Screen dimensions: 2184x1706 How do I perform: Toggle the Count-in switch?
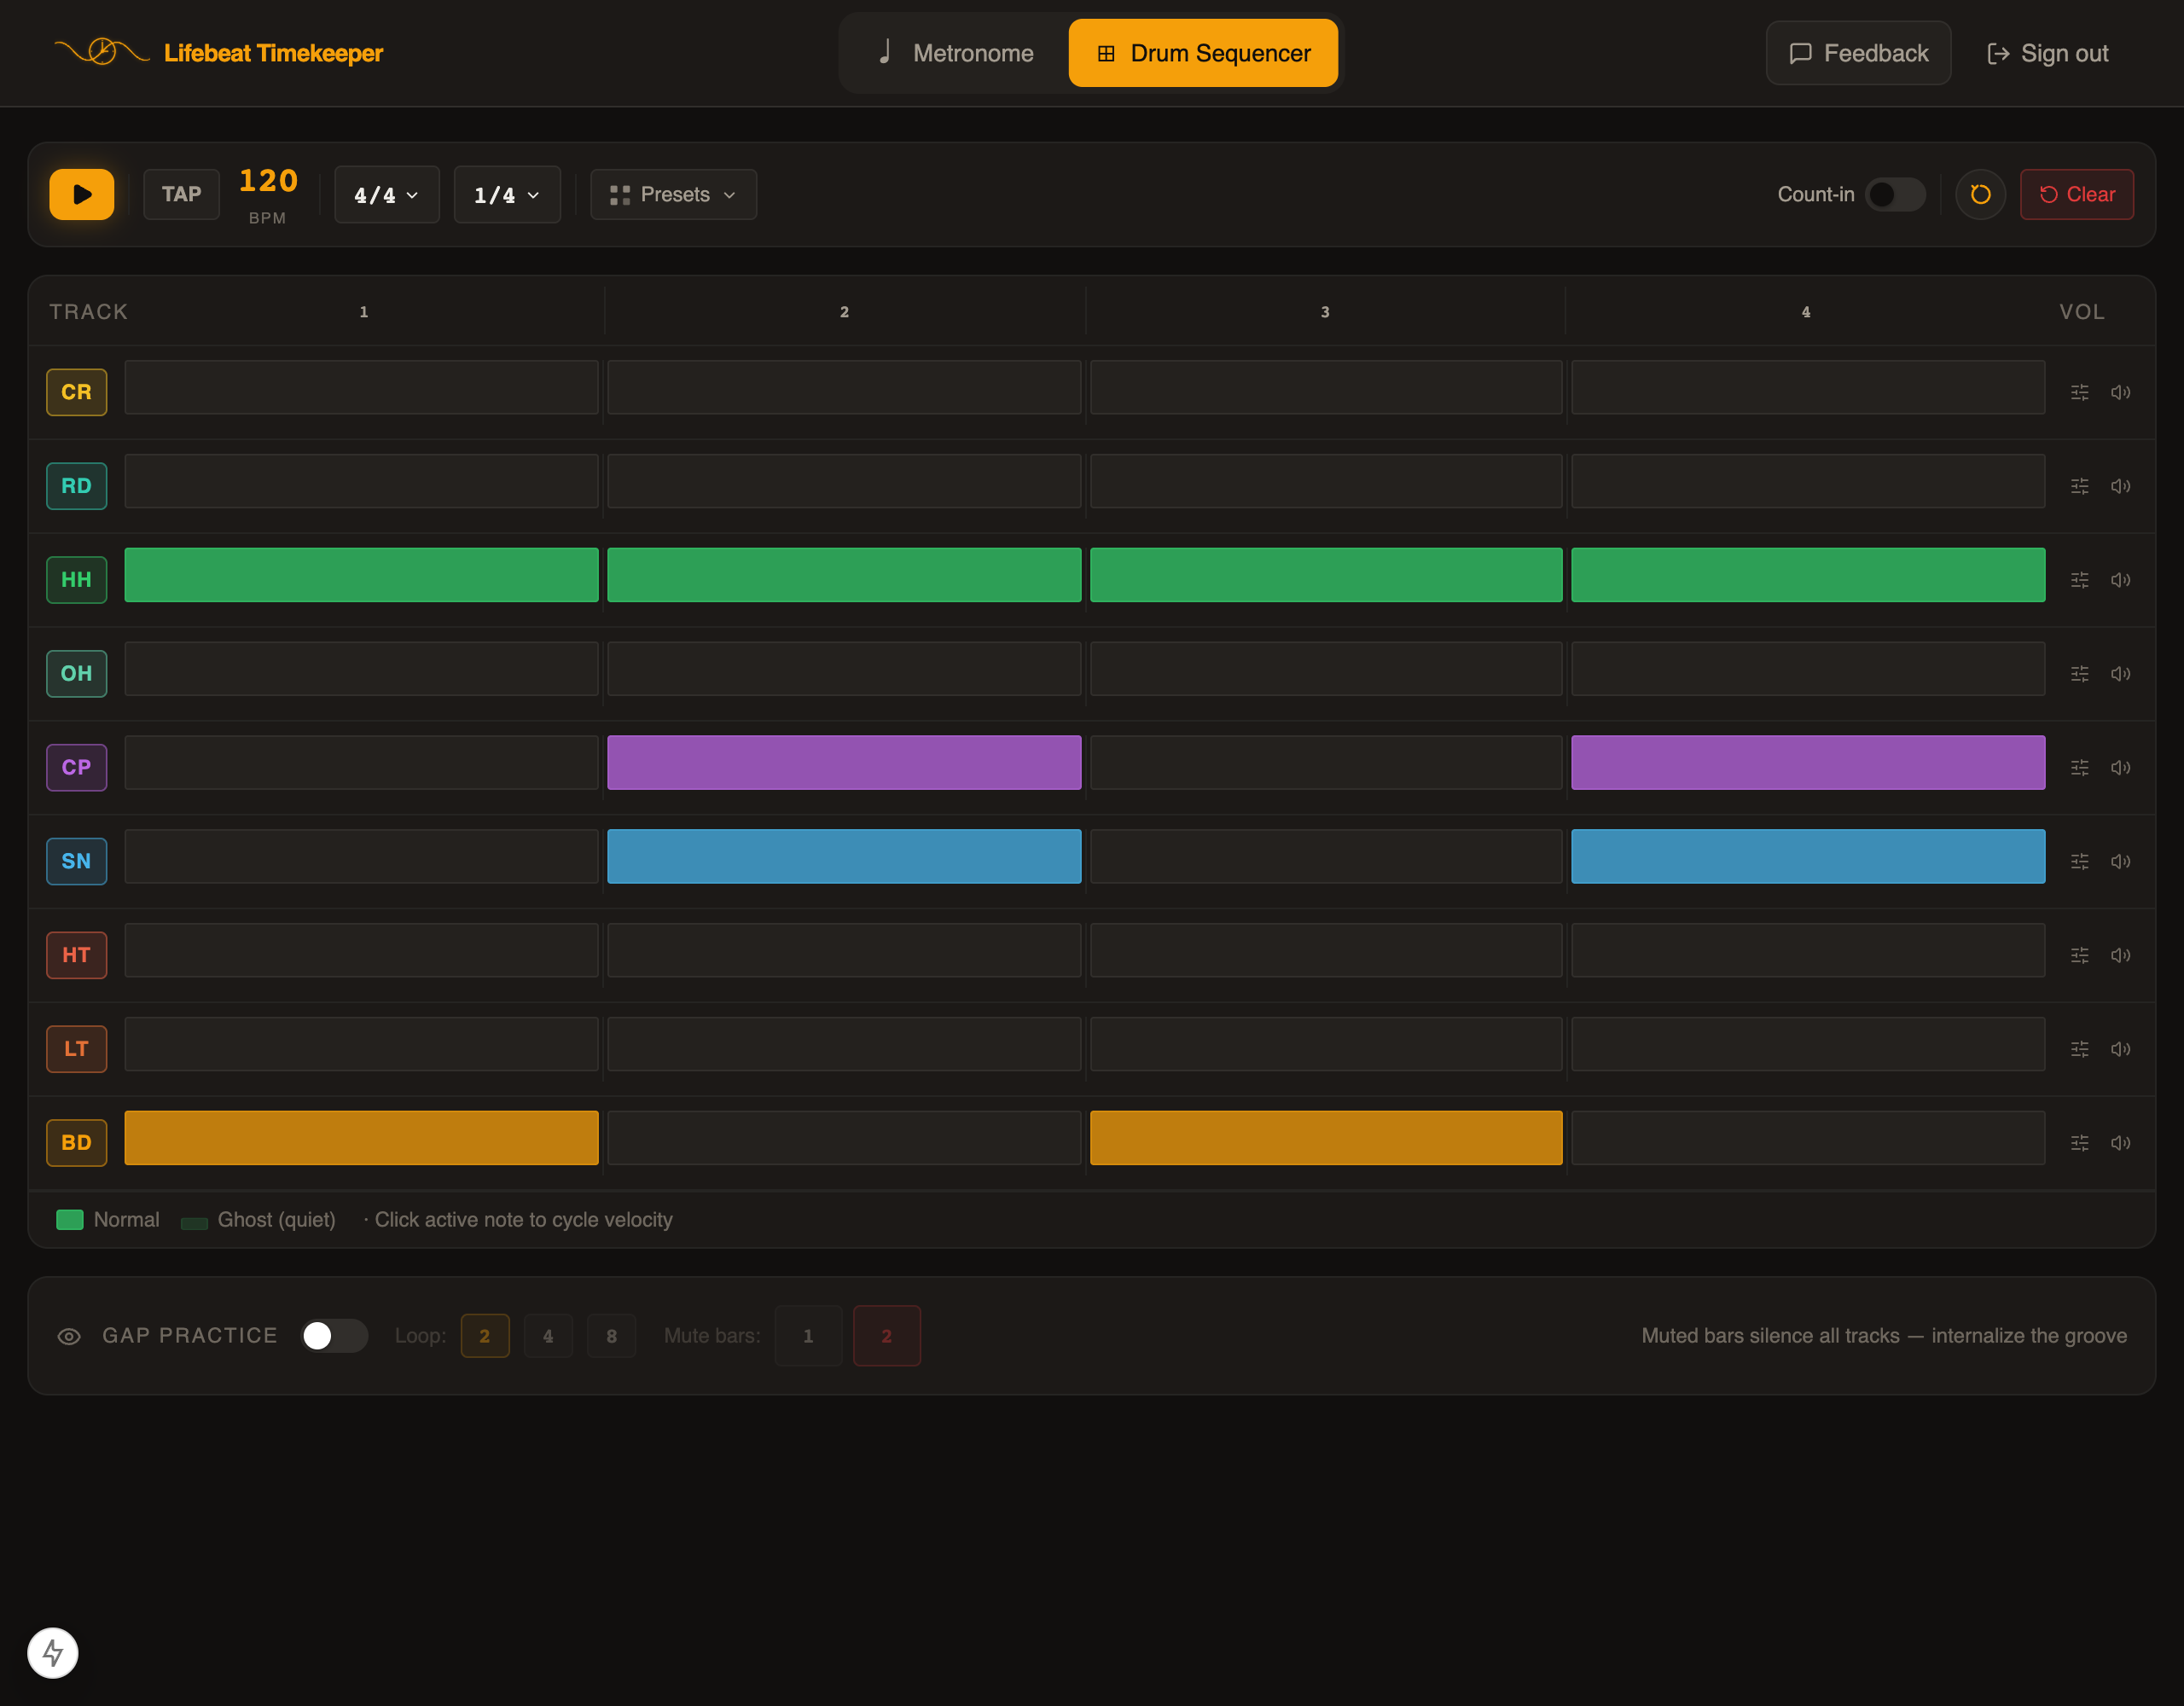click(x=1895, y=194)
